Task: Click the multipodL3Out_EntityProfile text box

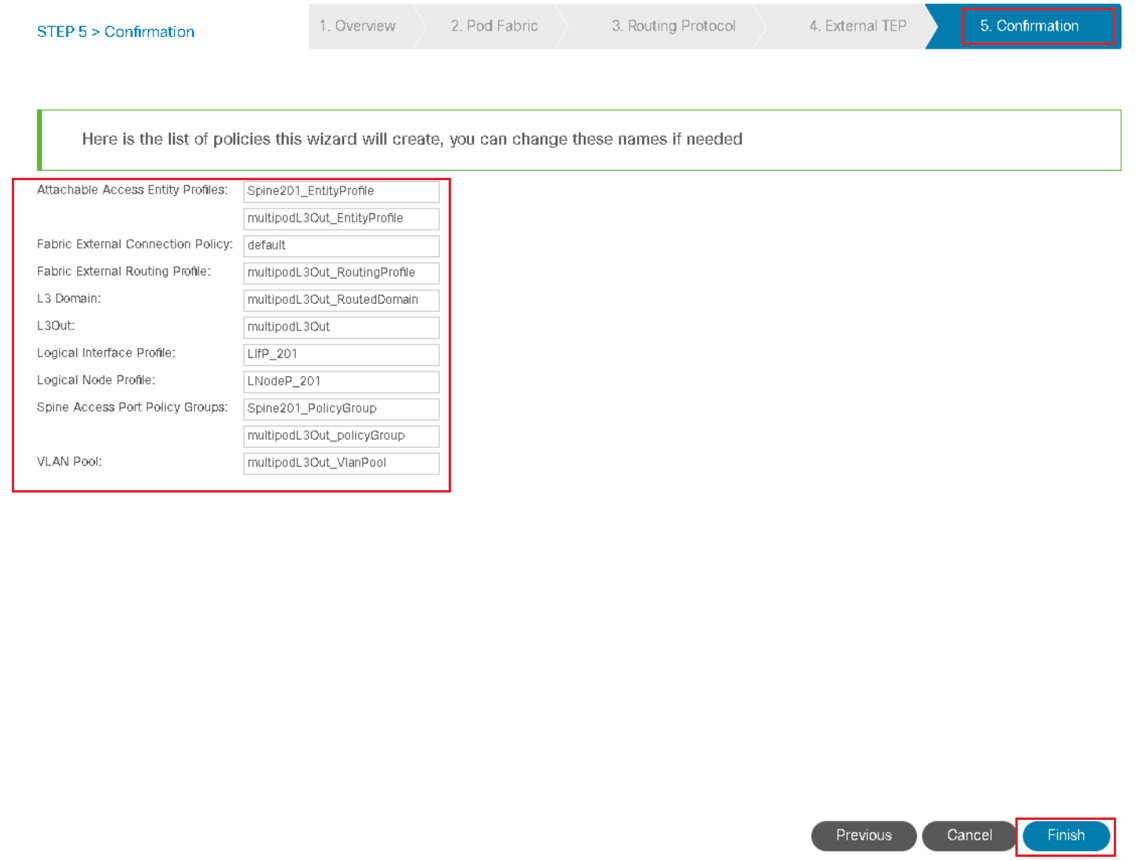Action: (x=341, y=218)
